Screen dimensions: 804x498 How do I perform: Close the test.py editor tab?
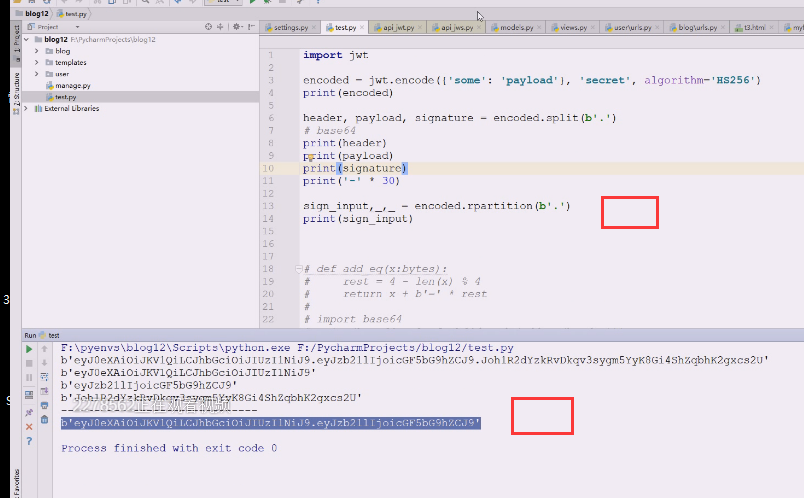362,28
